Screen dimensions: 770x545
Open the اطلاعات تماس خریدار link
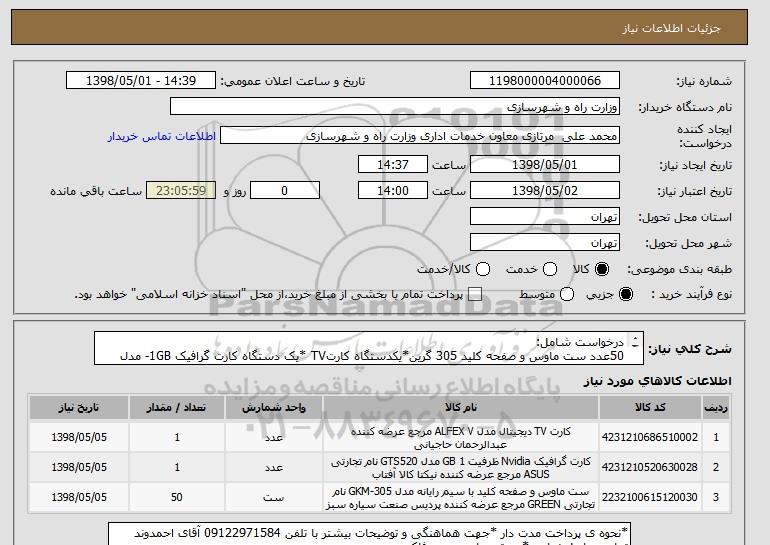pyautogui.click(x=162, y=136)
